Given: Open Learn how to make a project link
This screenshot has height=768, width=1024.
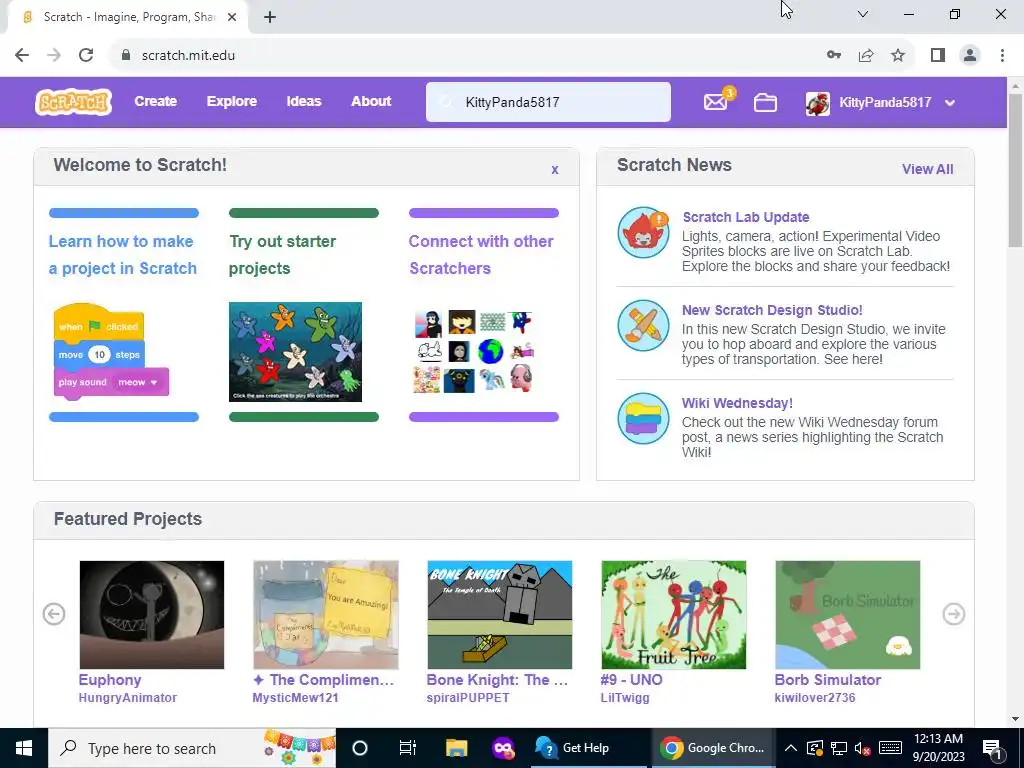Looking at the screenshot, I should (123, 255).
